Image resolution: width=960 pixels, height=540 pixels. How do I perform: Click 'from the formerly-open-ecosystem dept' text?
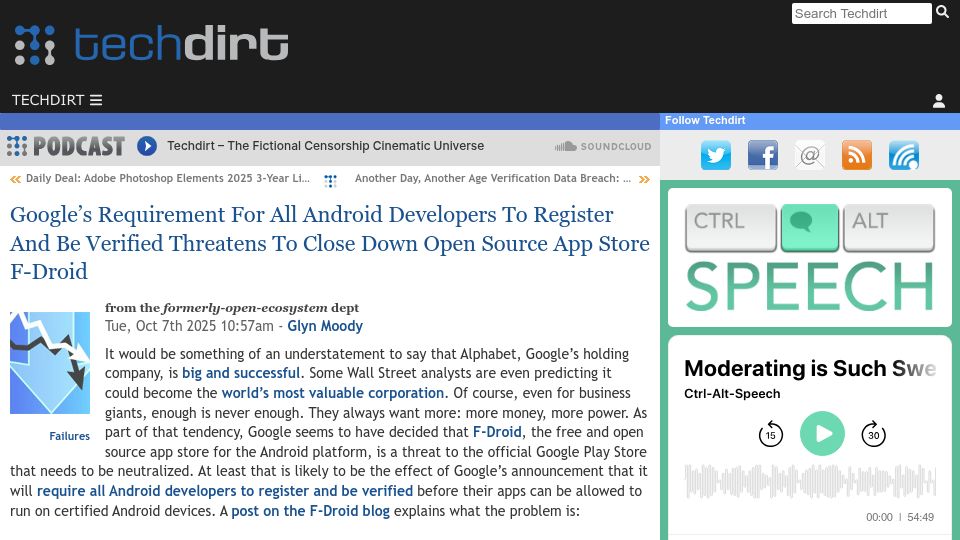coord(231,307)
